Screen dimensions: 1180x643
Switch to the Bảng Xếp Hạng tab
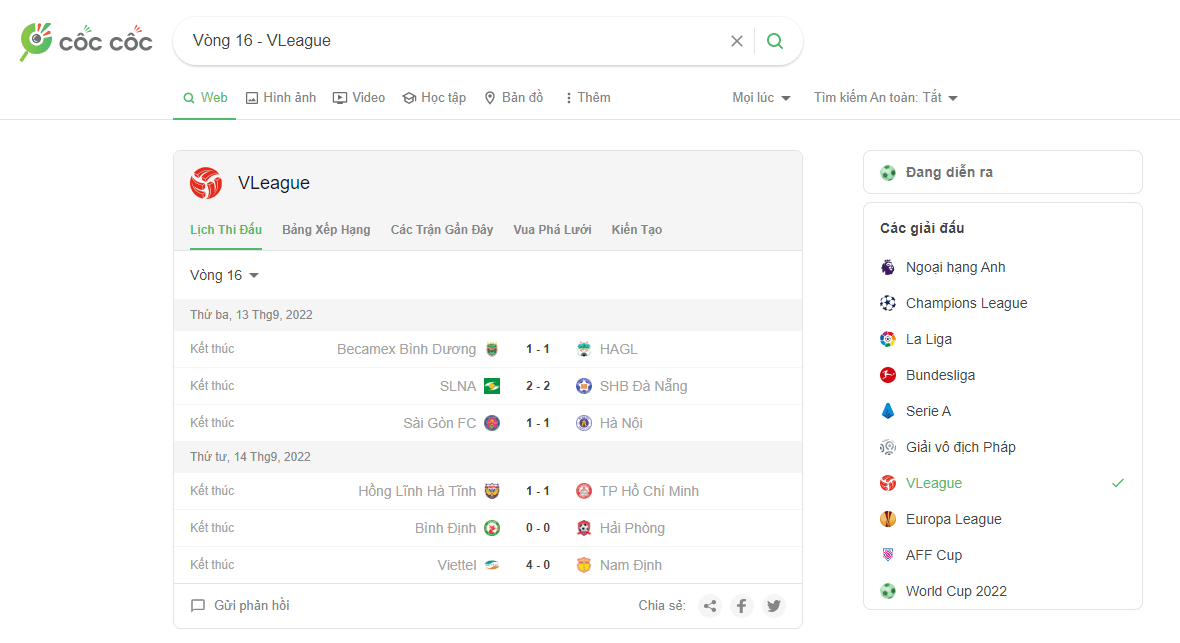pyautogui.click(x=326, y=230)
